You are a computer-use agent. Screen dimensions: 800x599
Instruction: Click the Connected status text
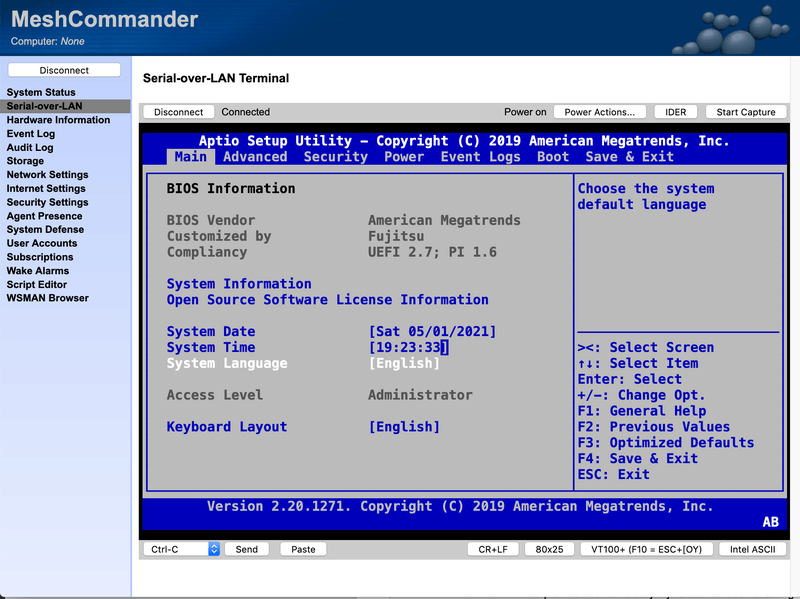[245, 112]
